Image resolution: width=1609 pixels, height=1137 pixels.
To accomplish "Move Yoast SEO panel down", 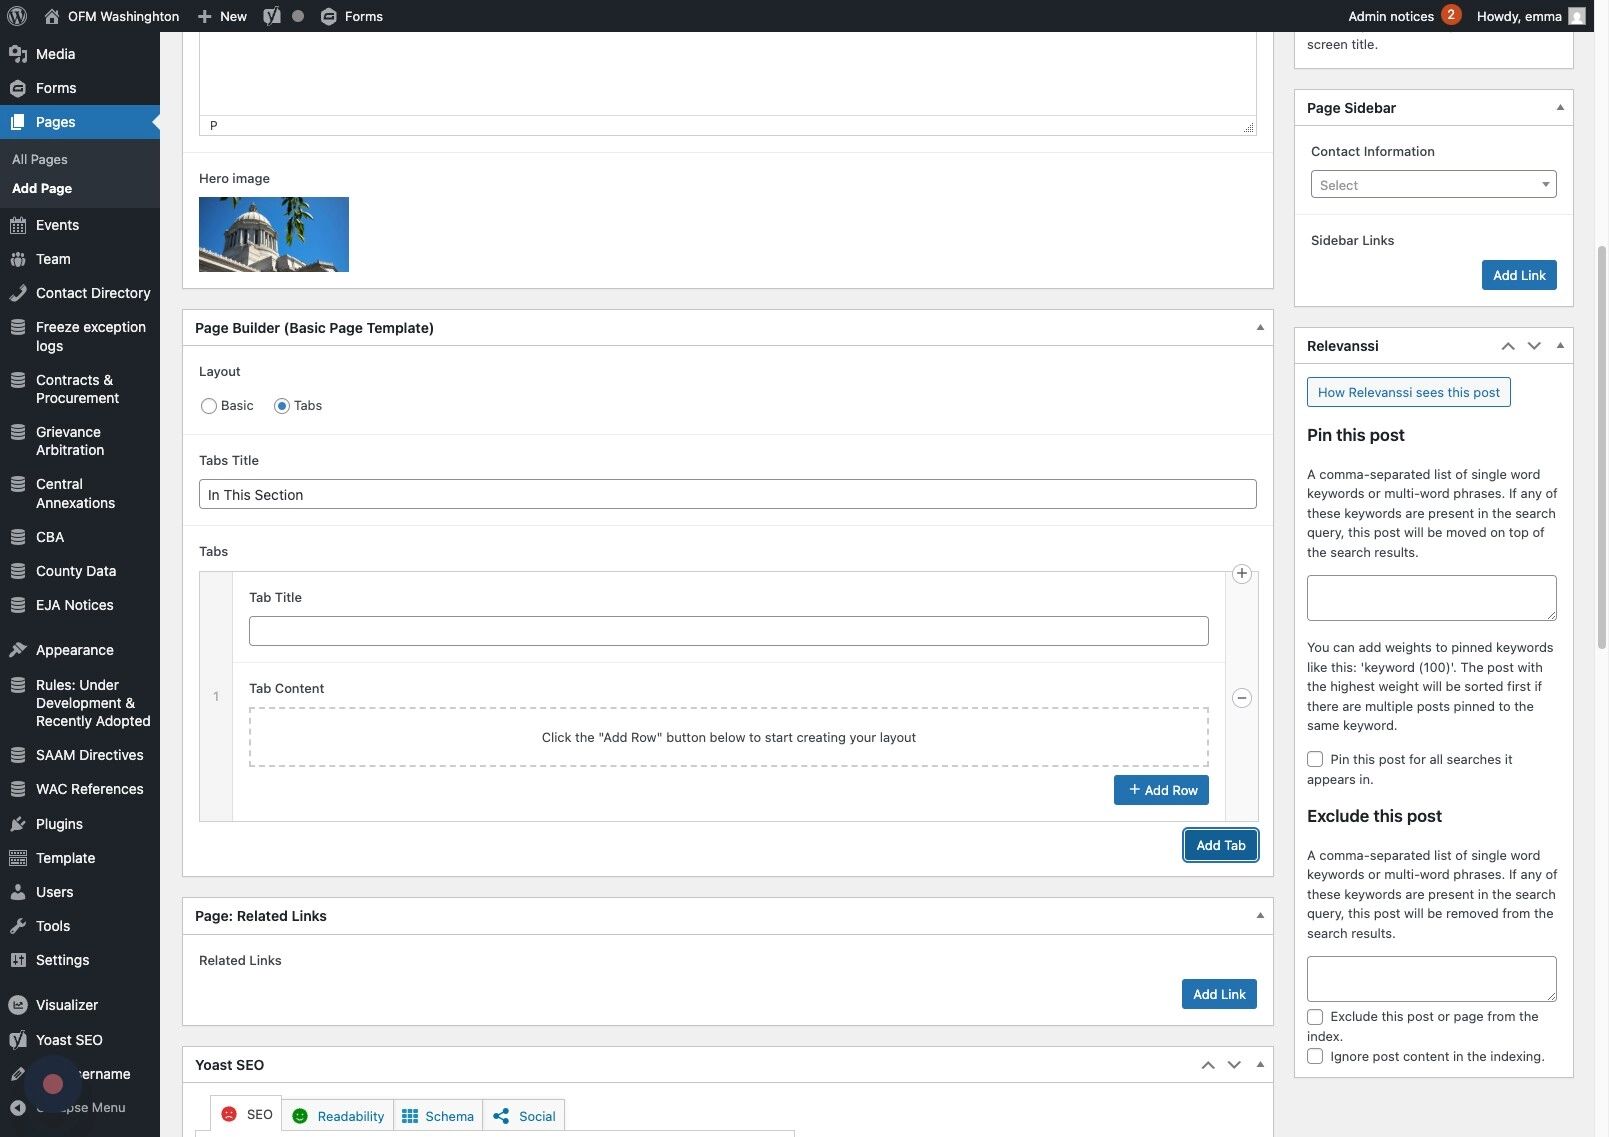I will point(1234,1065).
